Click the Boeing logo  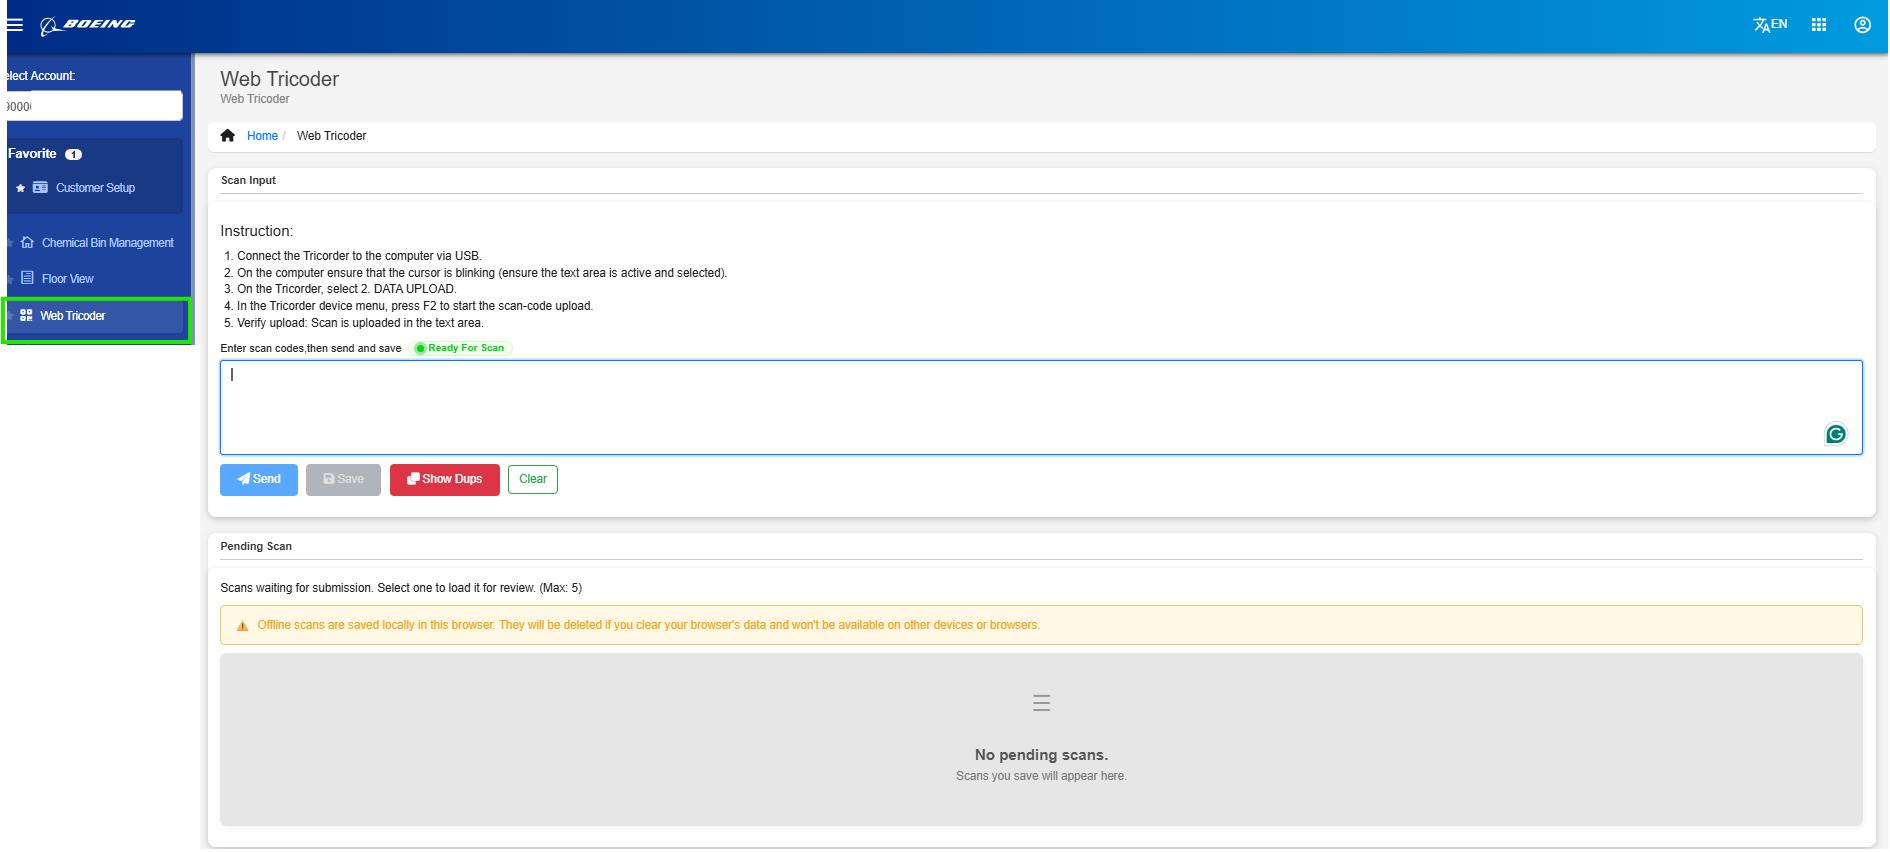tap(88, 25)
